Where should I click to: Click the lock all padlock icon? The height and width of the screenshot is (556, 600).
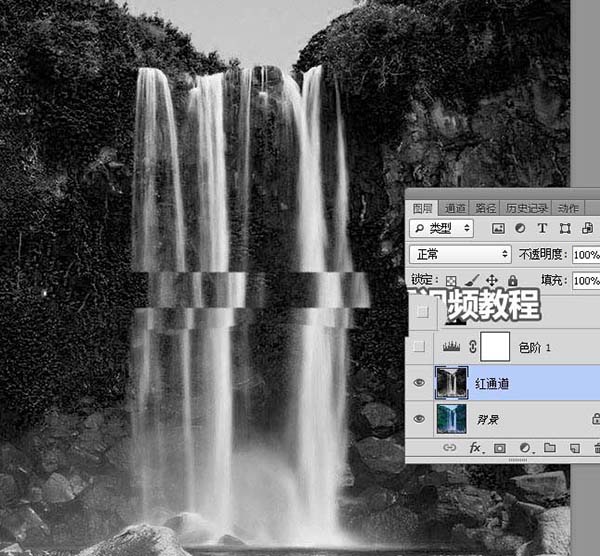point(512,282)
